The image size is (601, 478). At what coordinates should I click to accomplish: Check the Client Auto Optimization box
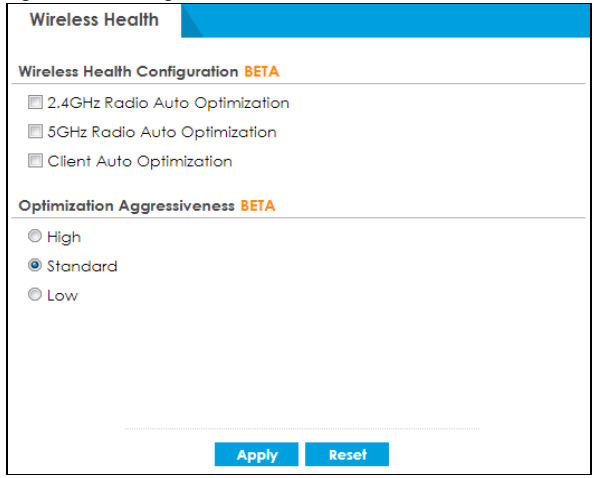pos(36,161)
